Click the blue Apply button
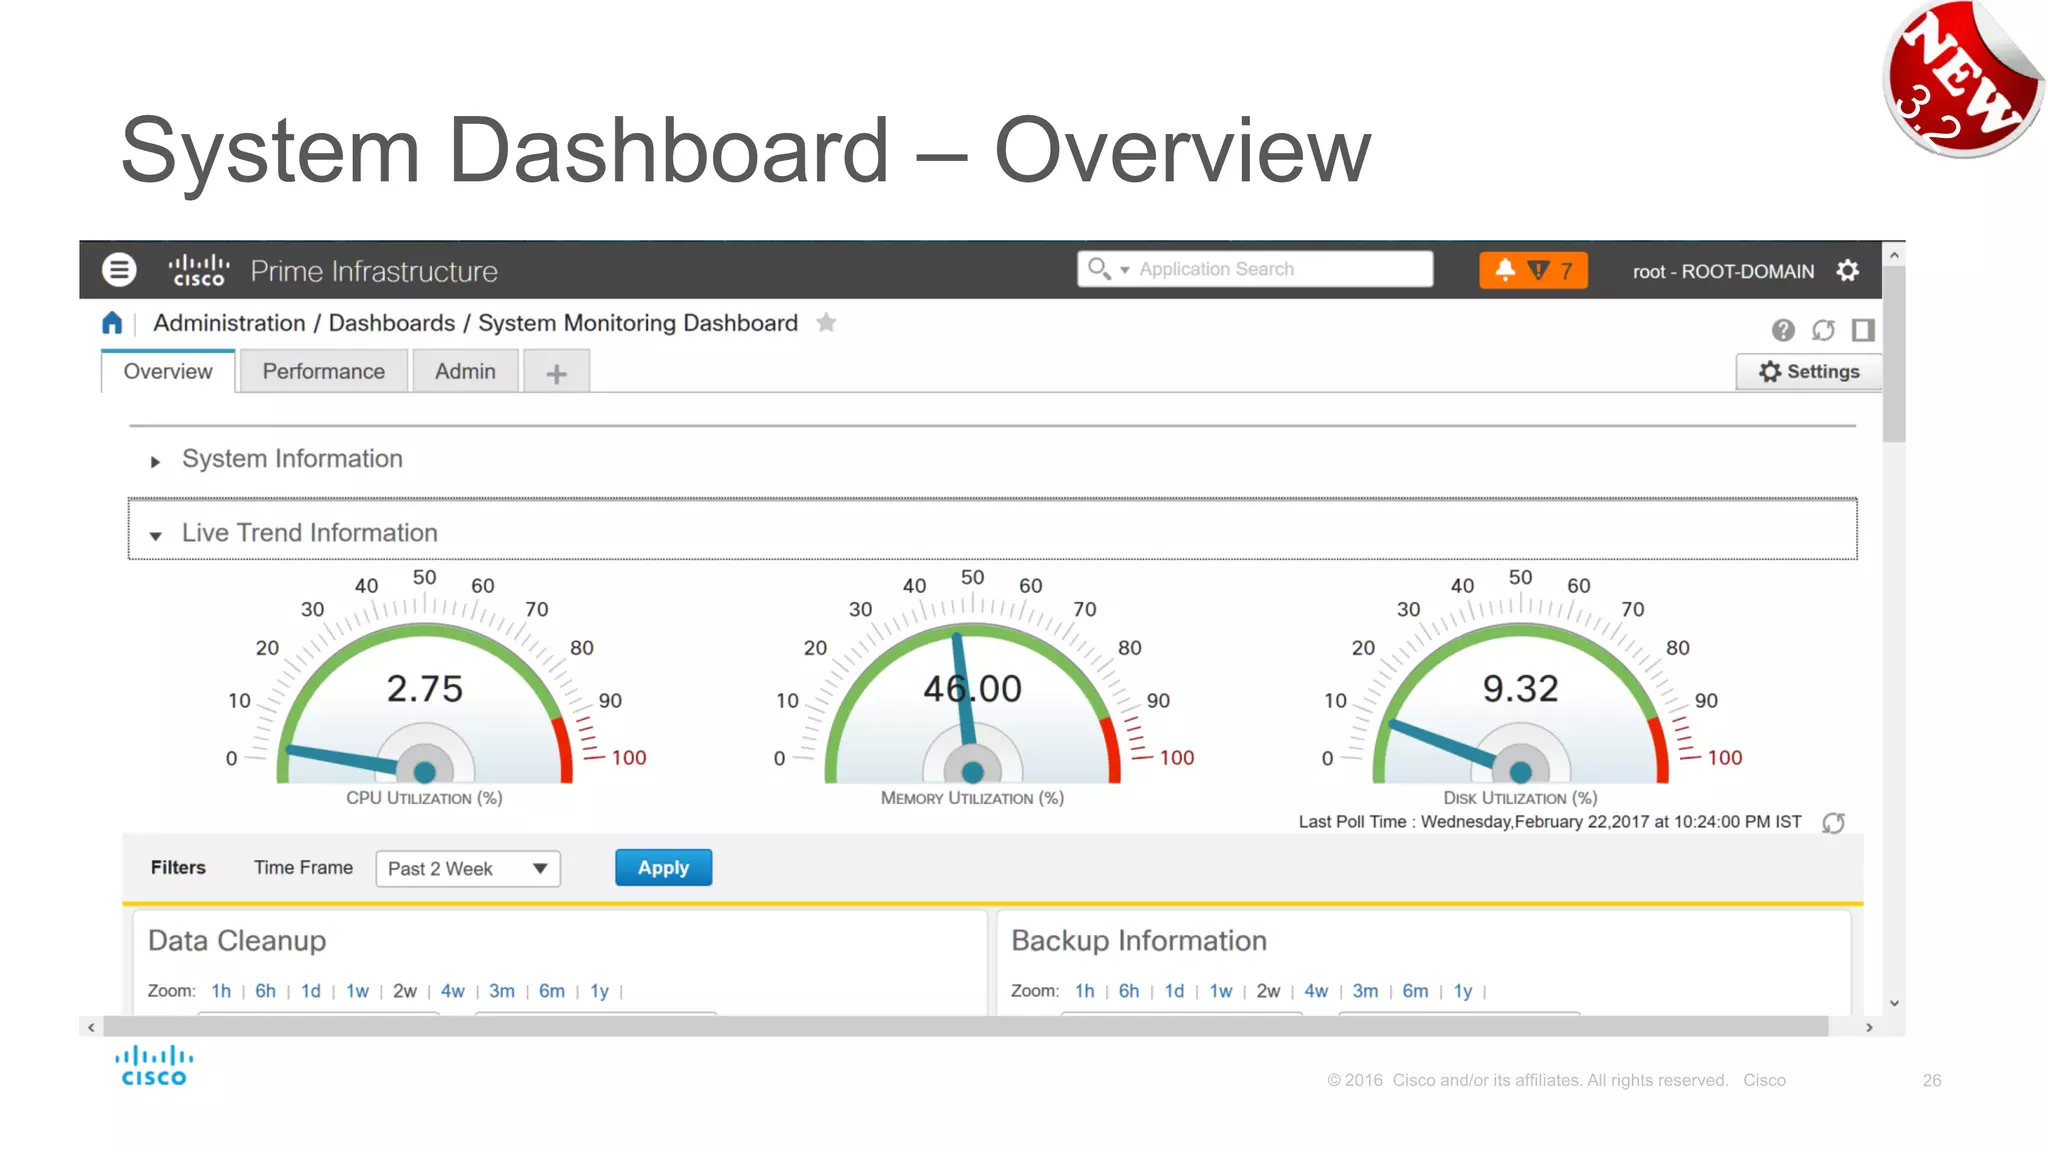The width and height of the screenshot is (2048, 1152). 663,868
